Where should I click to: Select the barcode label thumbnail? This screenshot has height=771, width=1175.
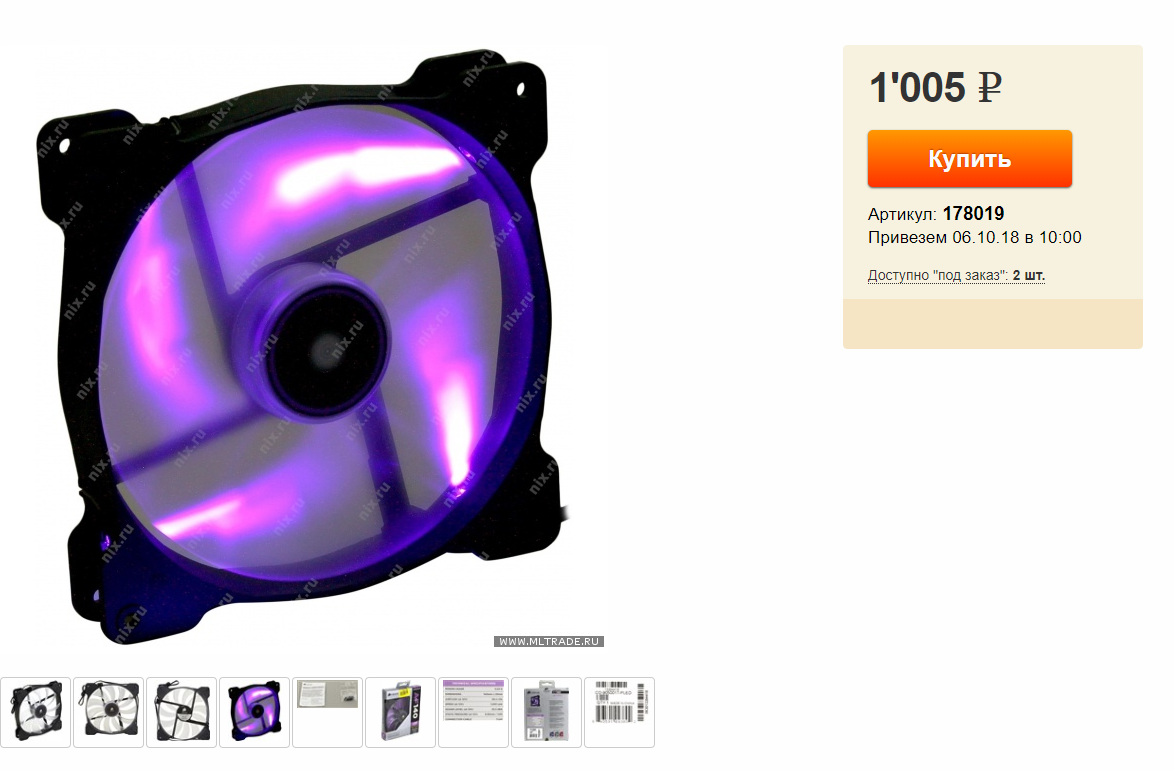tap(619, 712)
